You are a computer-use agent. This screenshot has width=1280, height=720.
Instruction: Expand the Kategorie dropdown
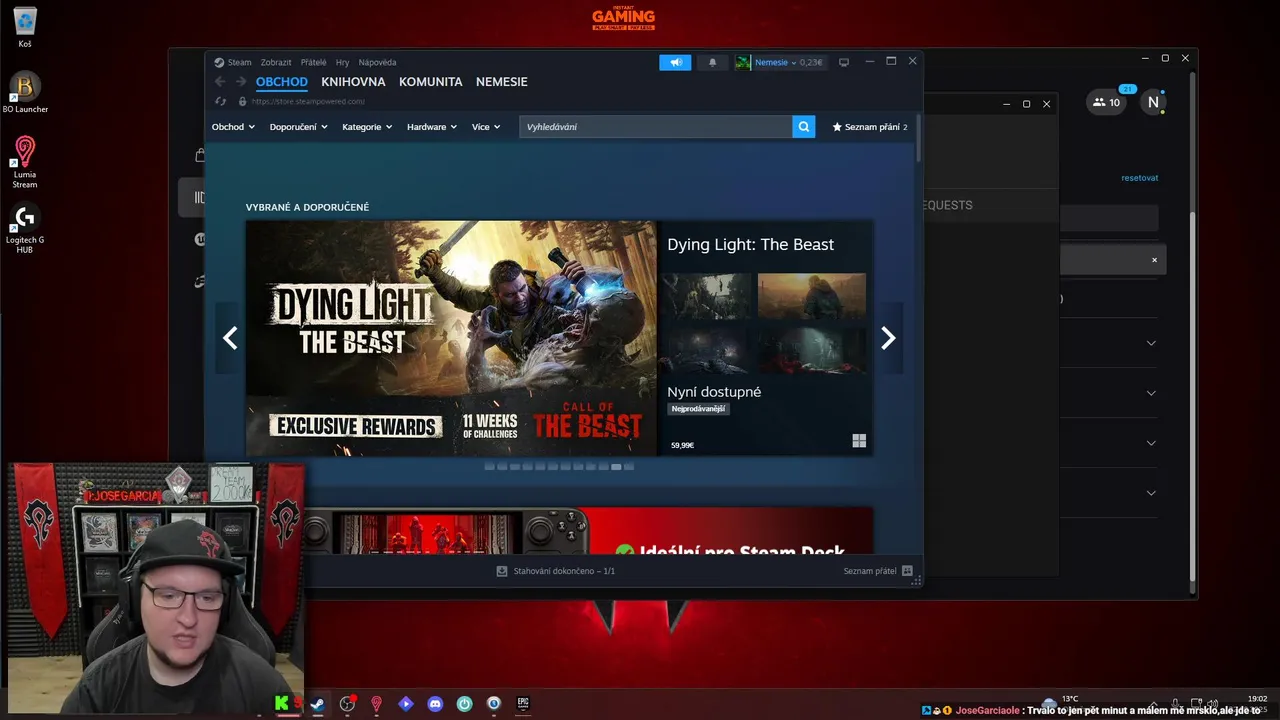coord(367,127)
